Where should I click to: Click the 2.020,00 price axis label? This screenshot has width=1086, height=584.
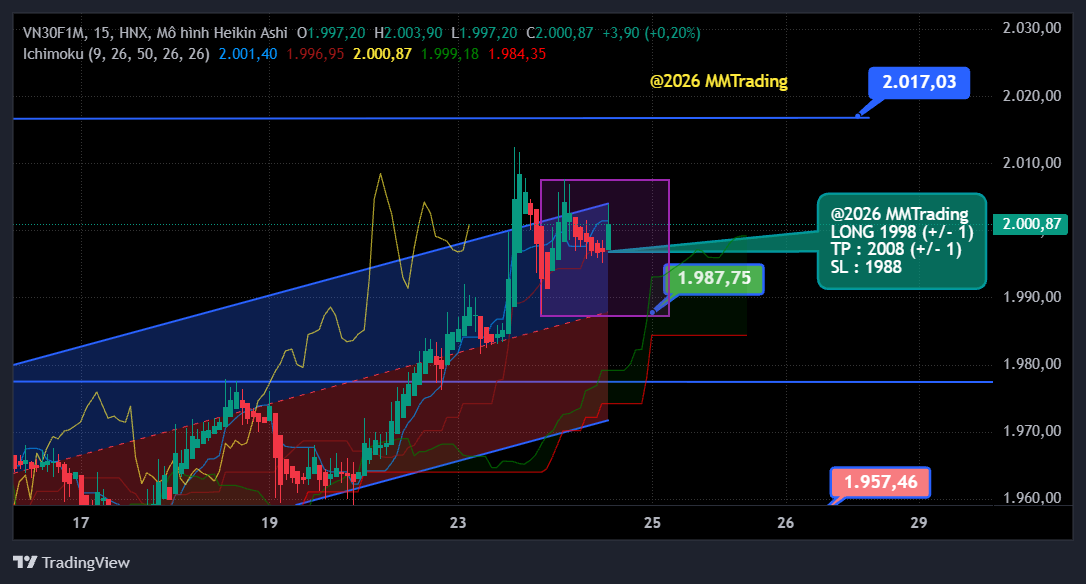point(1032,96)
